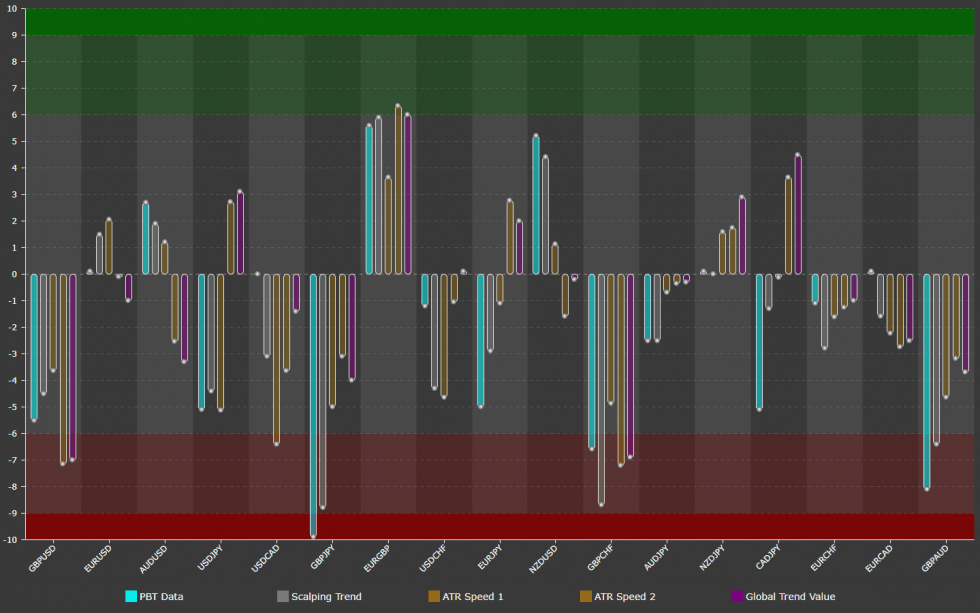
Task: Select the magenta Global Trend Value legend marker
Action: (736, 595)
